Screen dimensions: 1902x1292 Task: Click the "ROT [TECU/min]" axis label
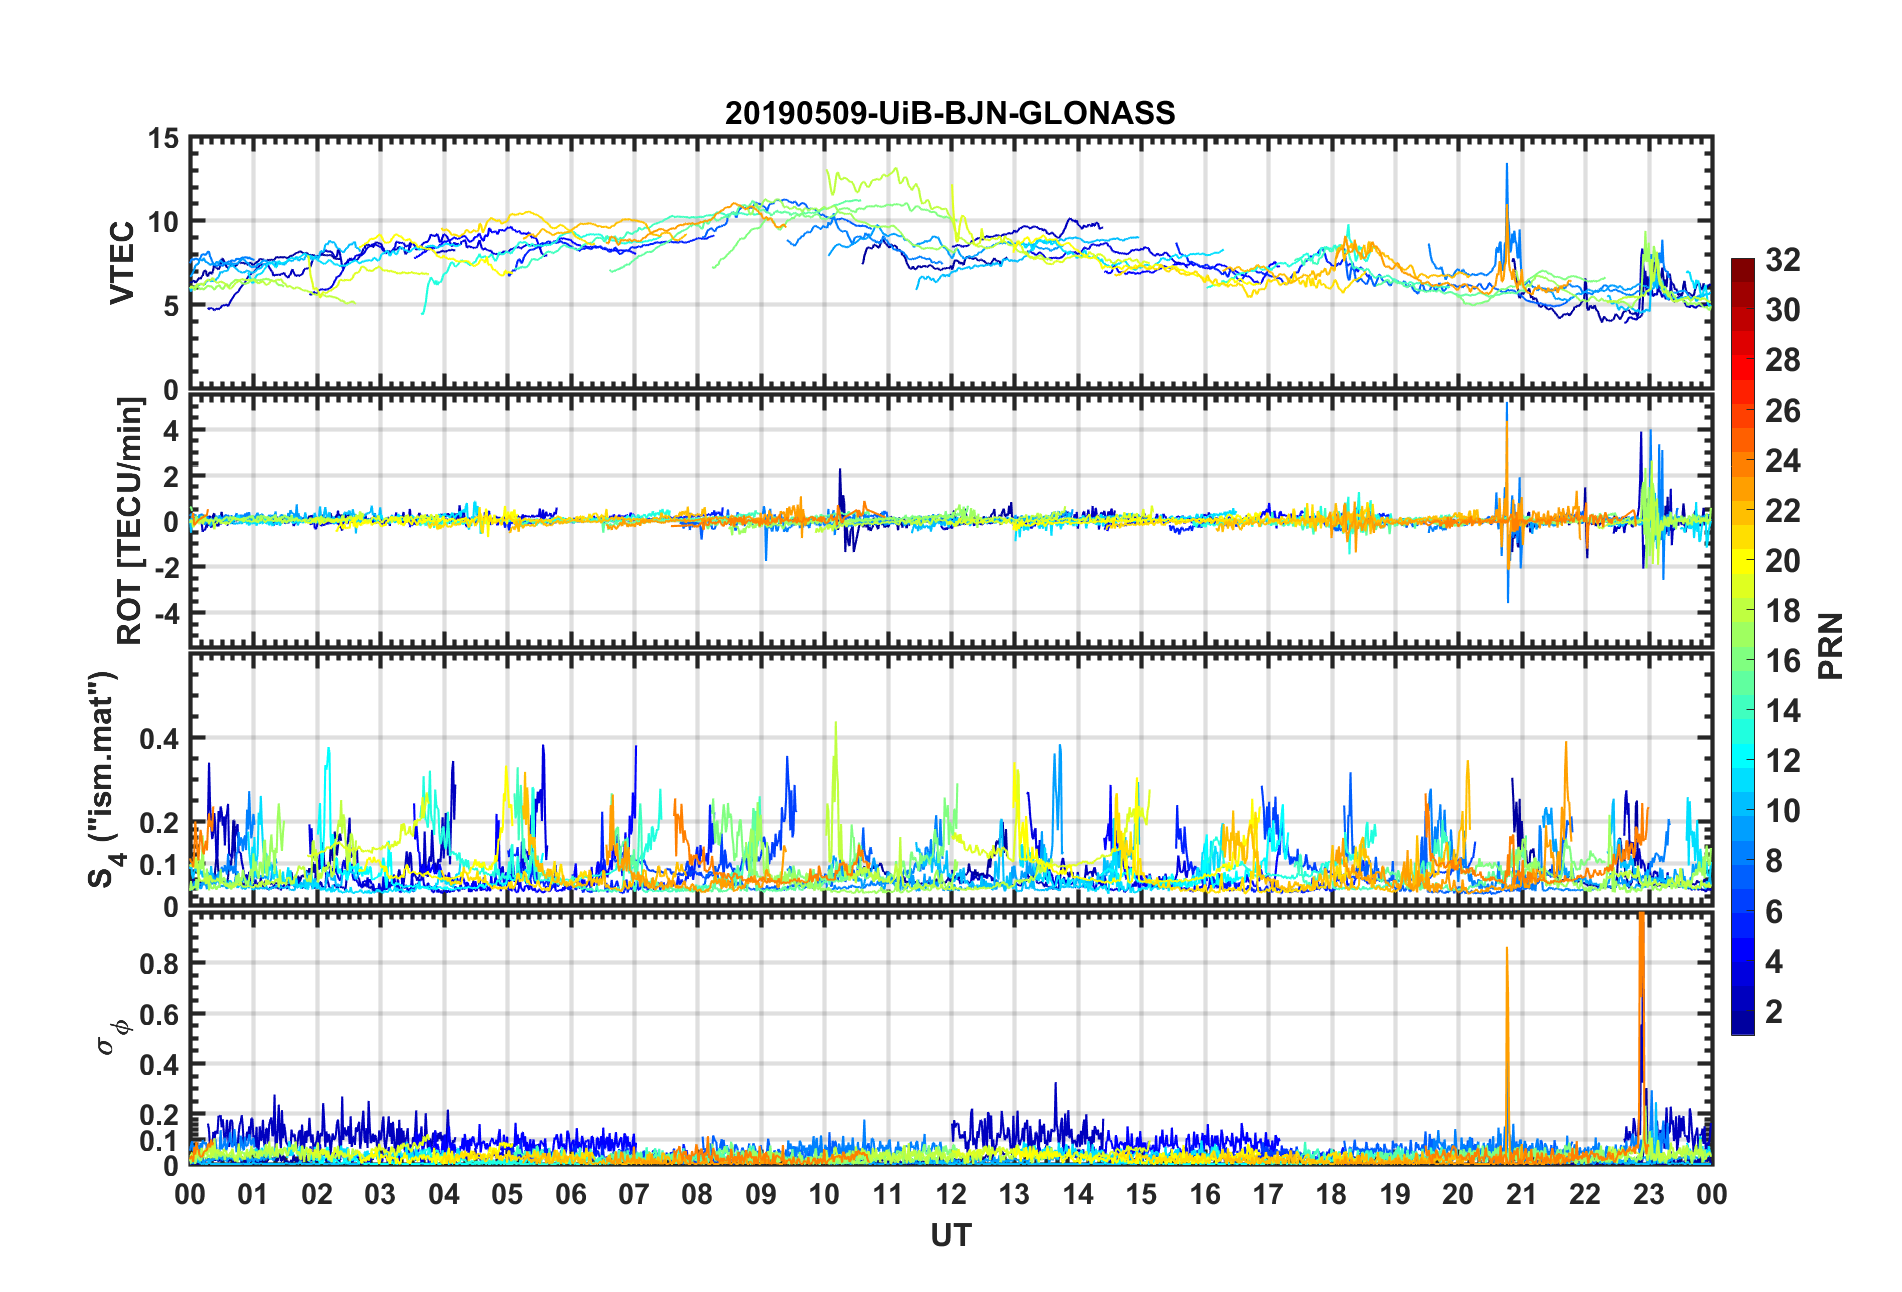(130, 521)
